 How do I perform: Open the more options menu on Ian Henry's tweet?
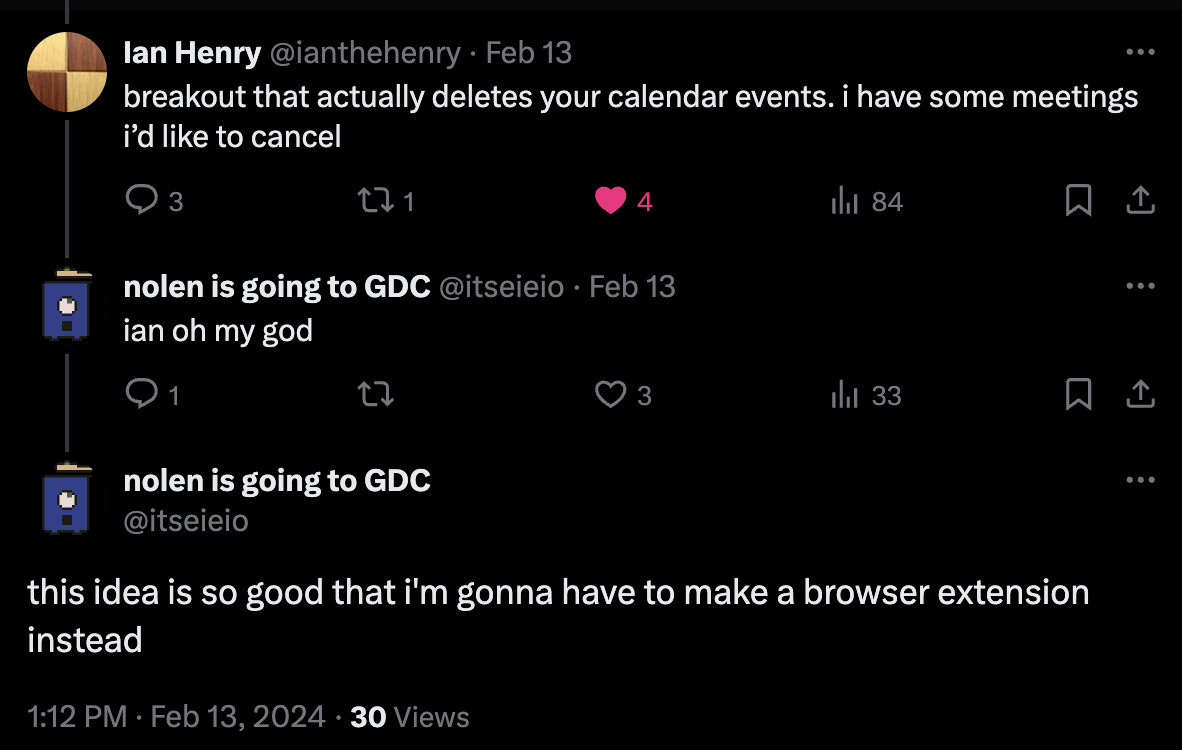1141,51
